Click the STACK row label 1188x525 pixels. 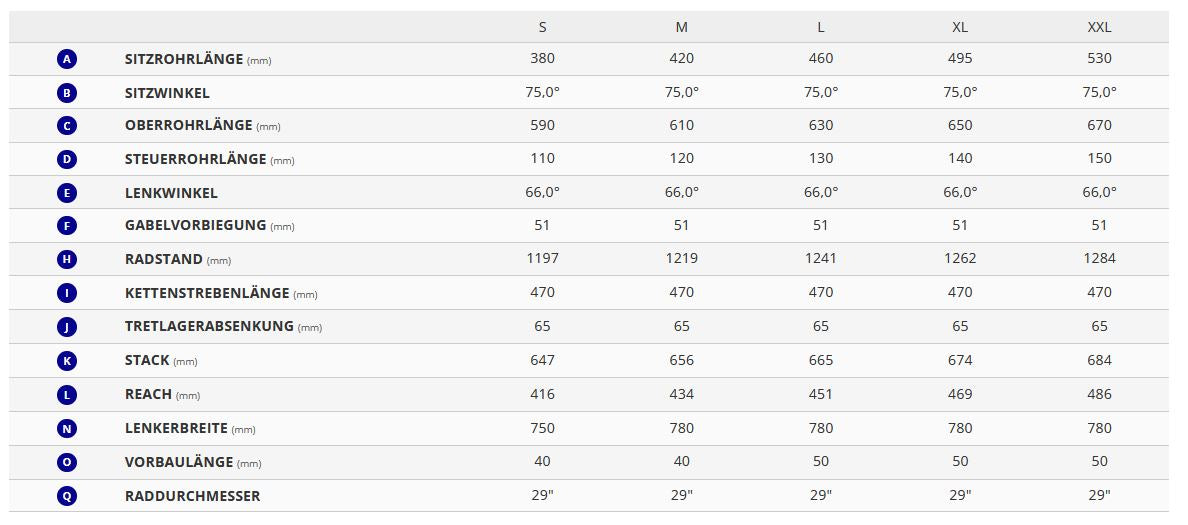click(148, 361)
